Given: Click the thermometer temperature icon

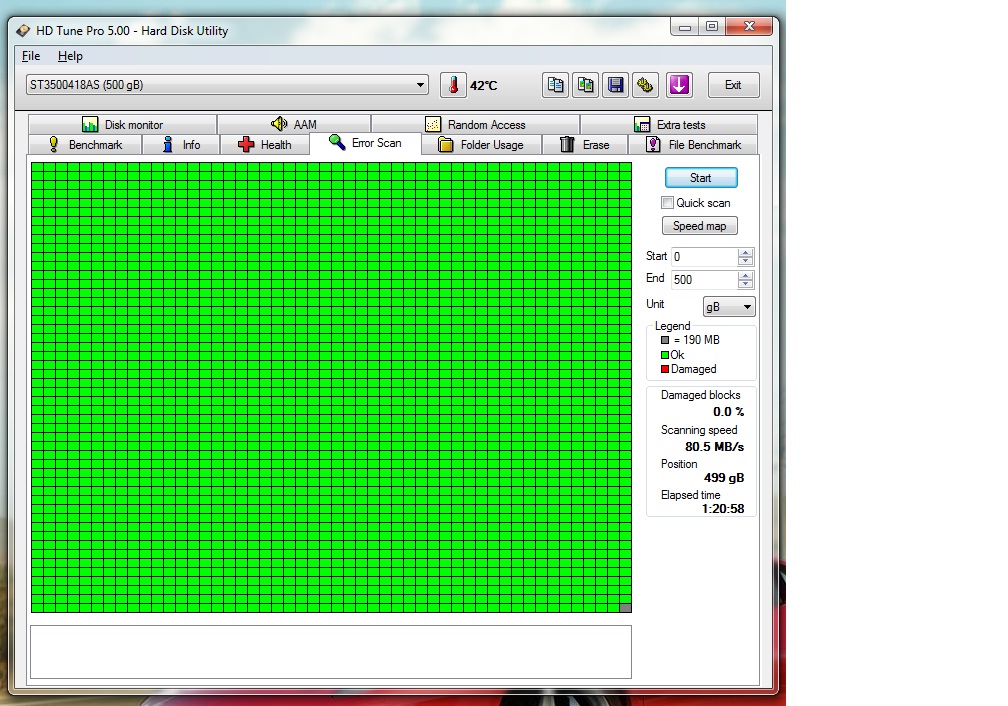Looking at the screenshot, I should coord(453,85).
